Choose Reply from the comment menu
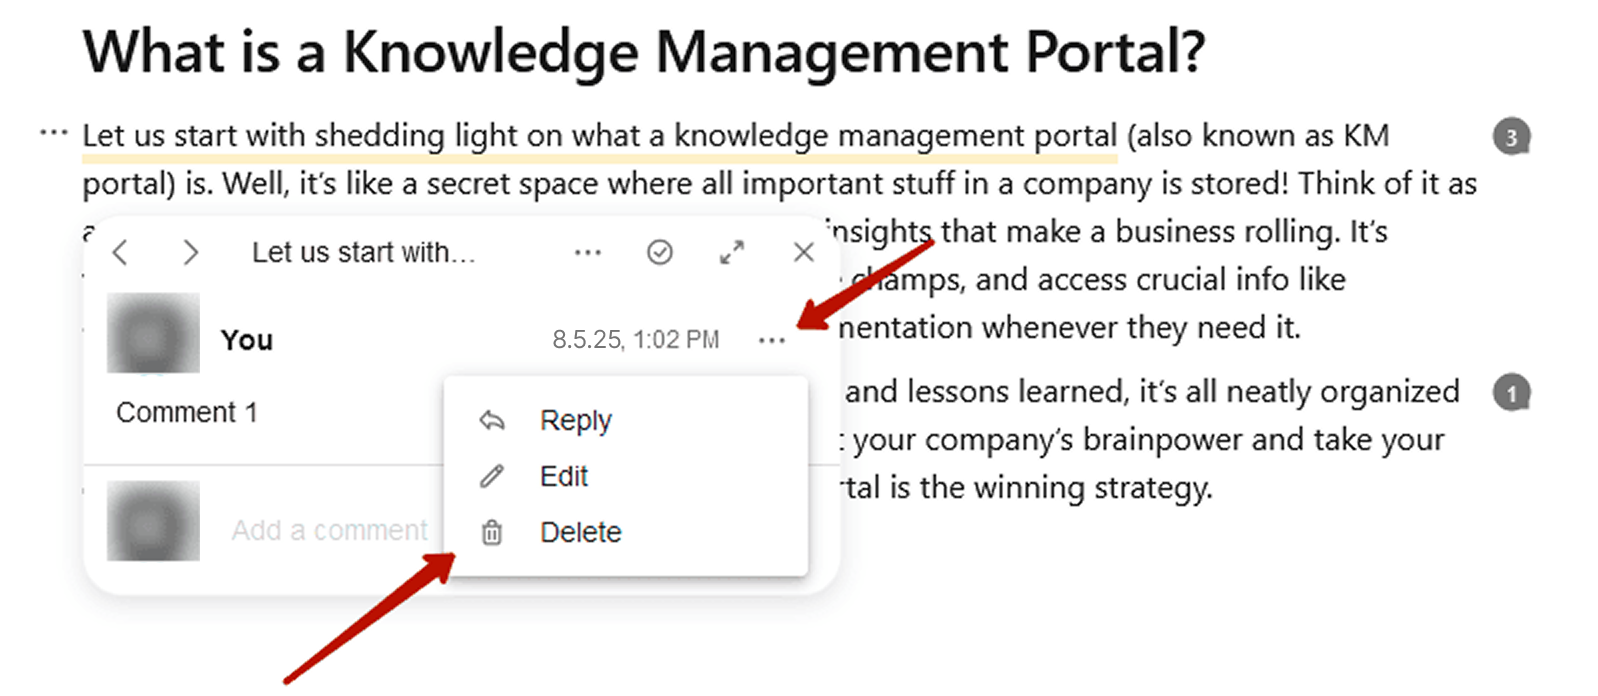Screen dimensions: 1598x696 pos(575,420)
